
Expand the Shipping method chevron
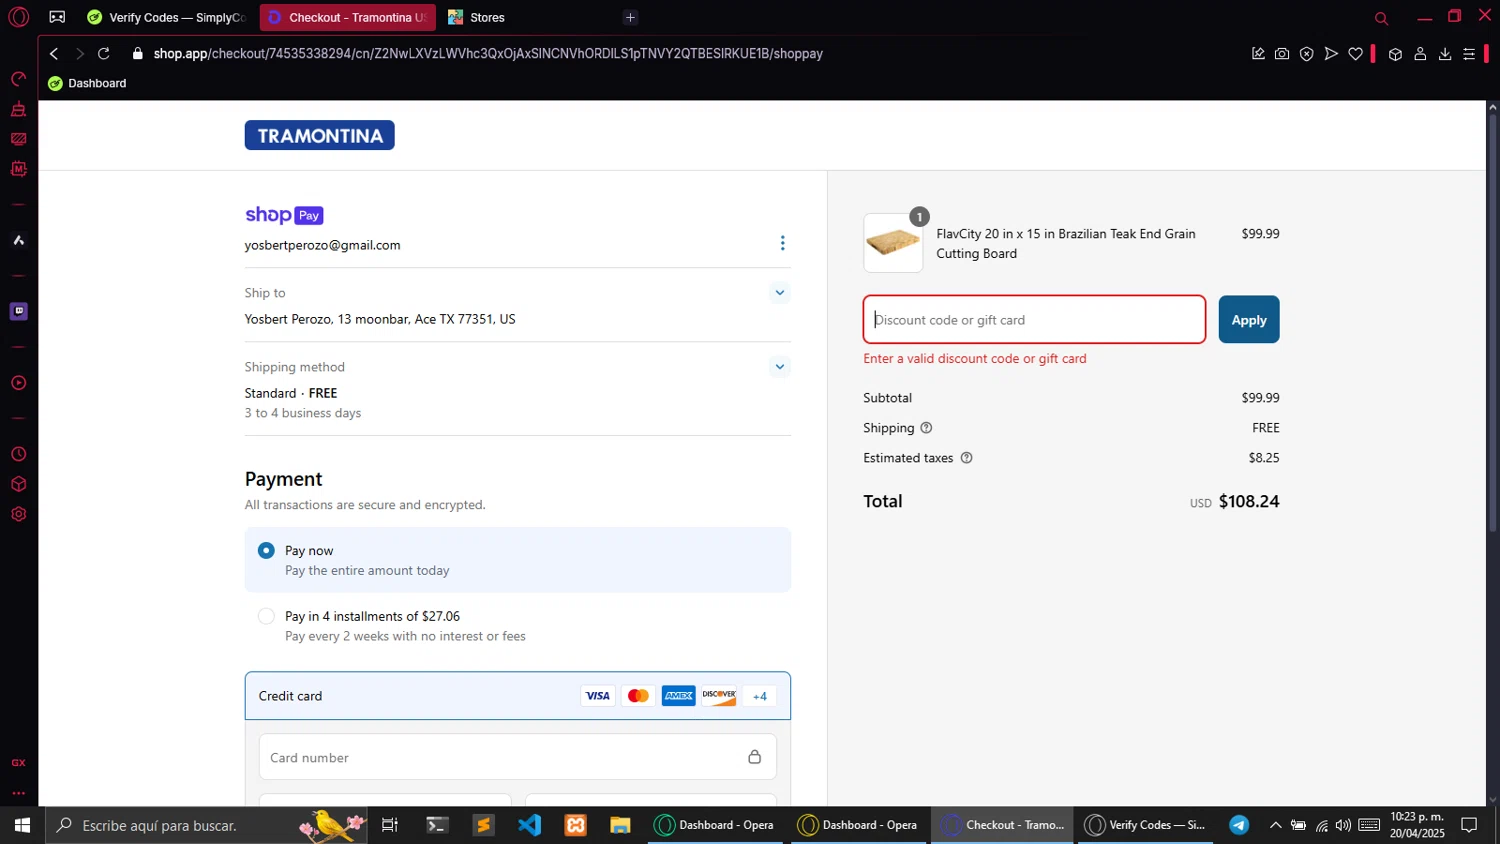point(780,367)
